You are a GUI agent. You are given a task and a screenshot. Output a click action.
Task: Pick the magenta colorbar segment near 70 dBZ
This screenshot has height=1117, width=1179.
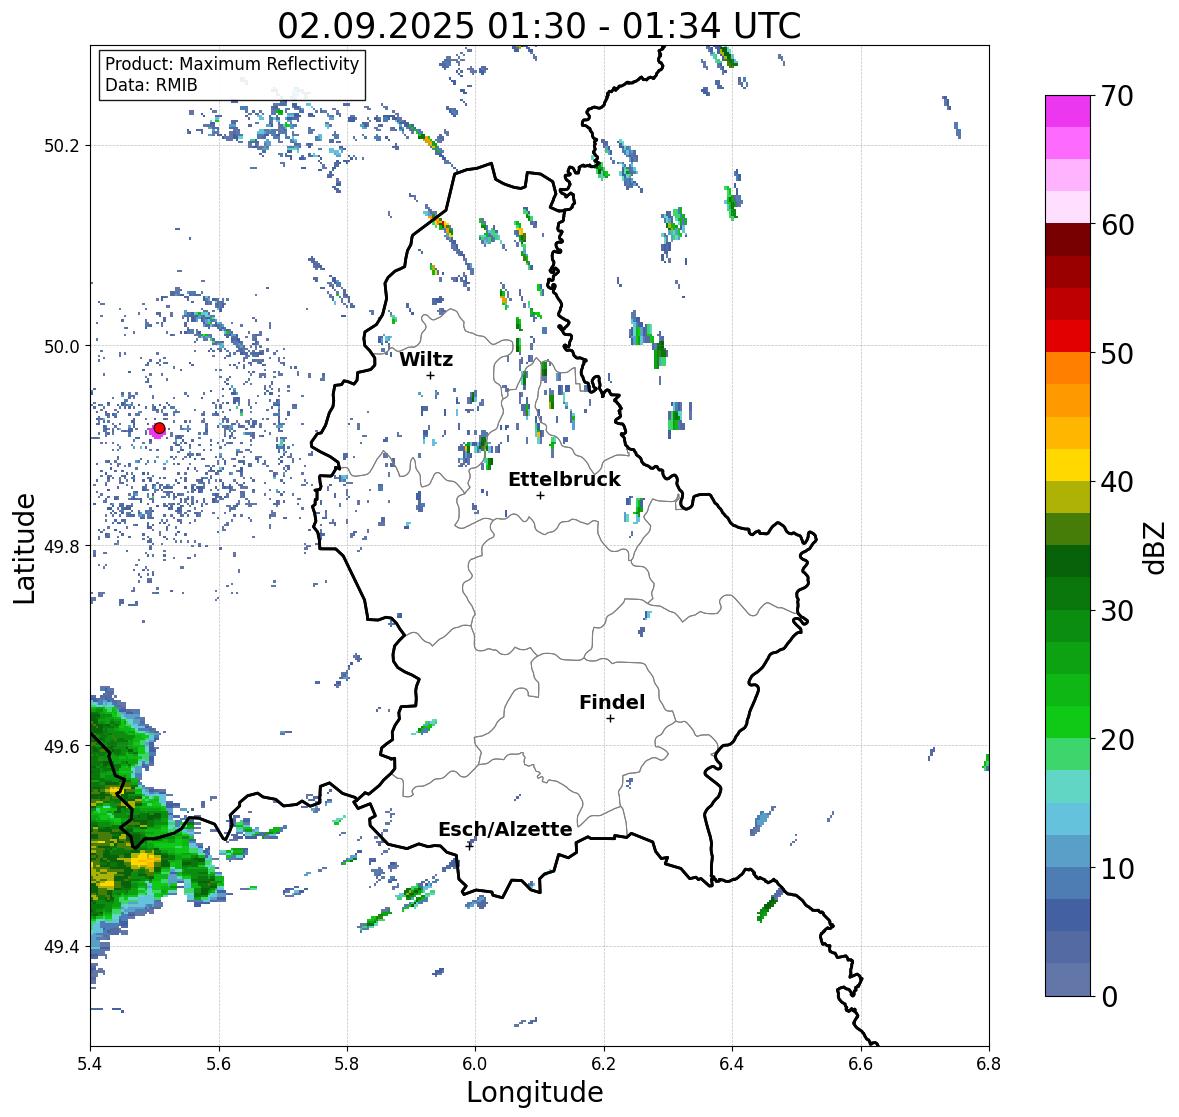point(1068,111)
